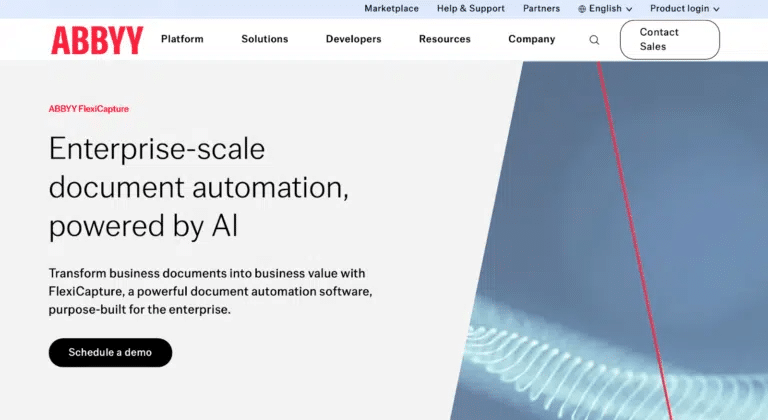The width and height of the screenshot is (768, 420).
Task: Open the Solutions menu
Action: click(x=264, y=39)
